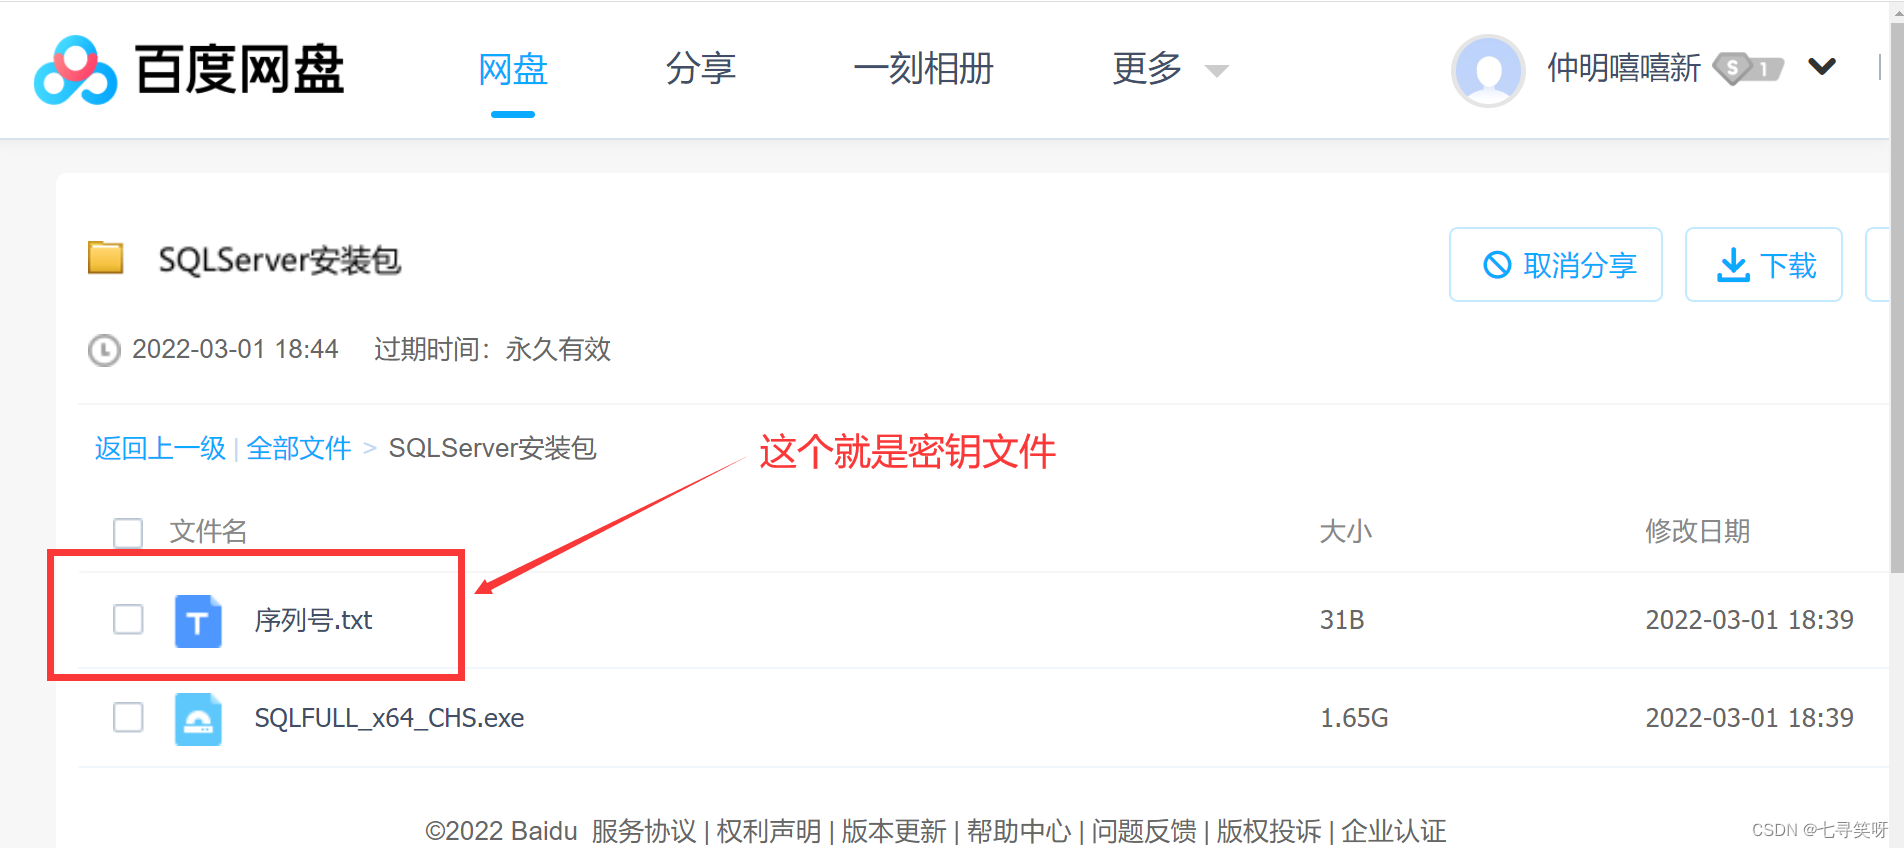1904x848 pixels.
Task: Click the blue T icon of 序列号.txt
Action: pos(198,621)
